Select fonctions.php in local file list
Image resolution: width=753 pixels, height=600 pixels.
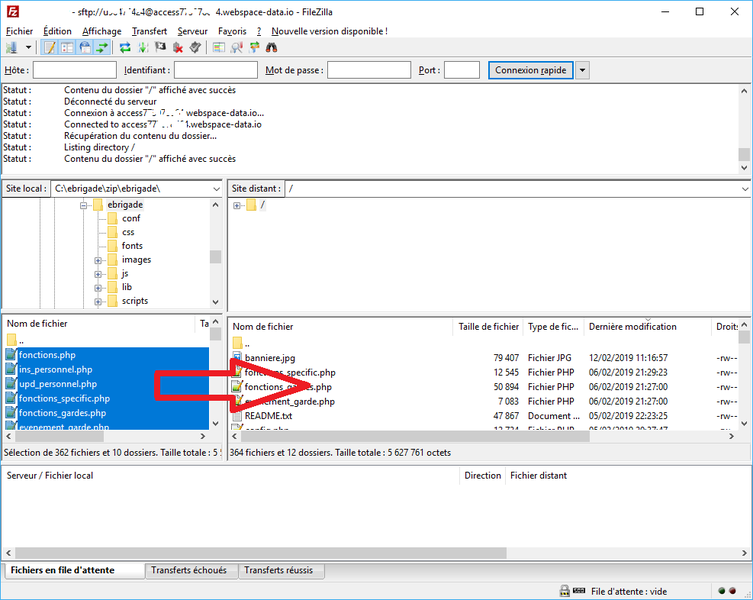pyautogui.click(x=47, y=355)
